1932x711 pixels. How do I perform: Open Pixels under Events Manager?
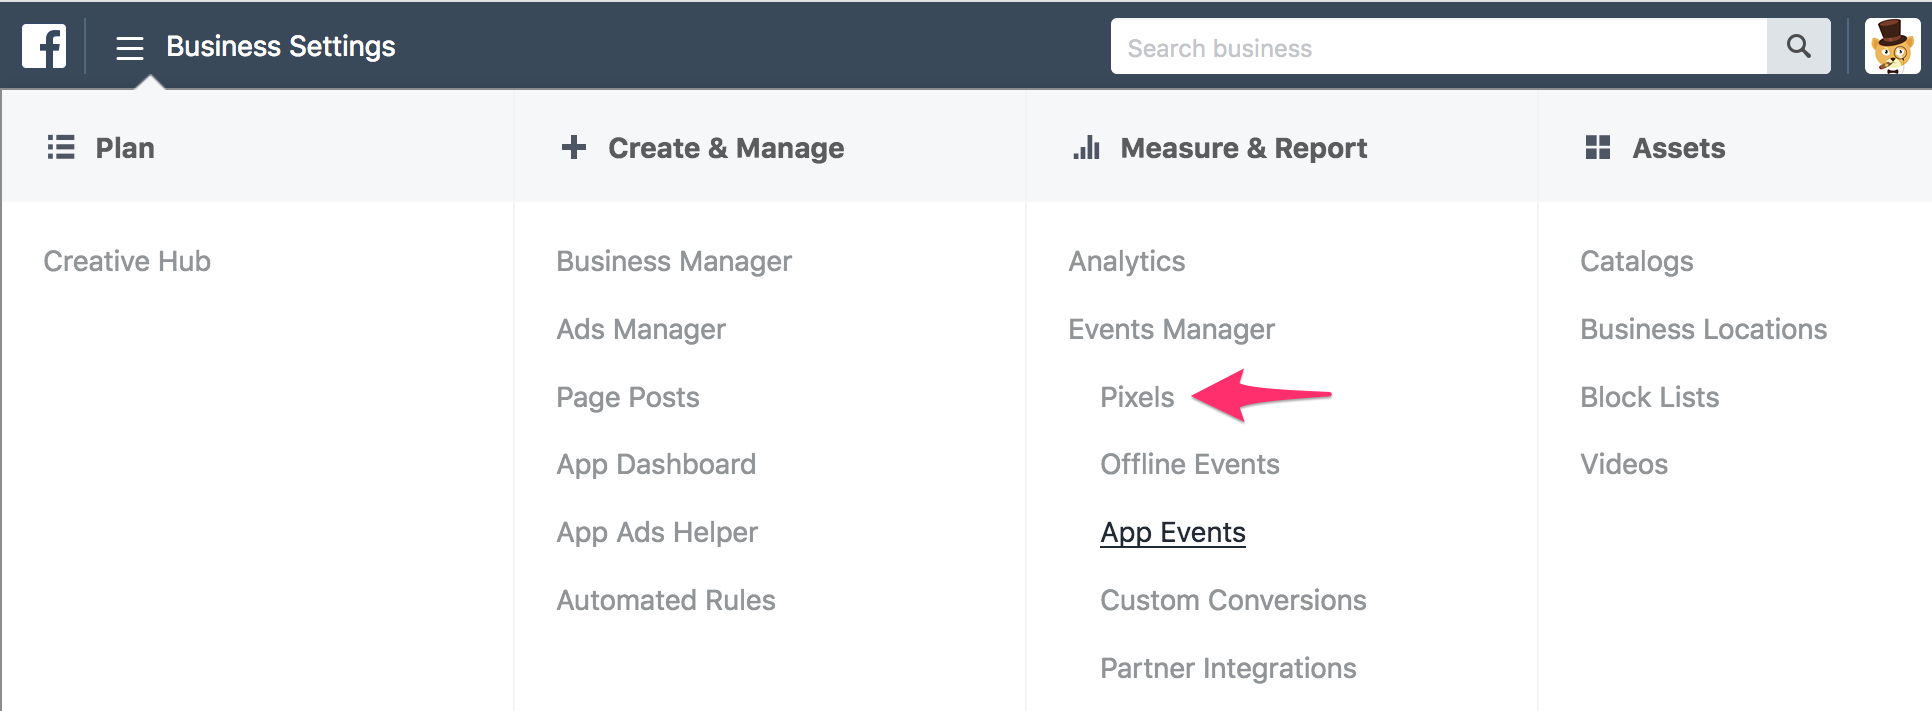click(x=1137, y=397)
